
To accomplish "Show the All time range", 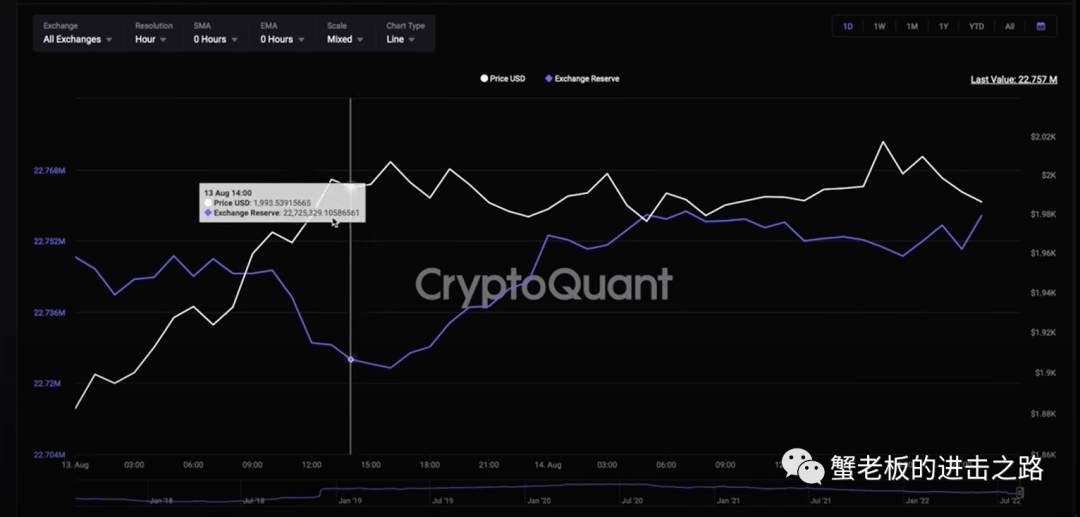I will tap(1009, 26).
